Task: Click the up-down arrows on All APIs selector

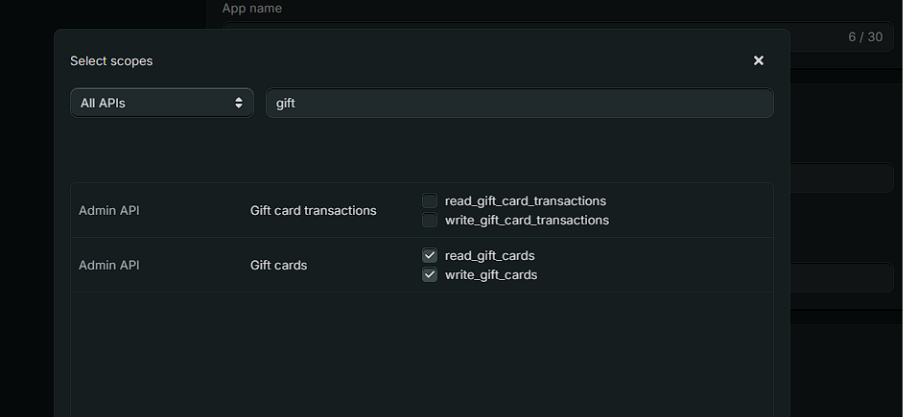Action: pyautogui.click(x=239, y=103)
